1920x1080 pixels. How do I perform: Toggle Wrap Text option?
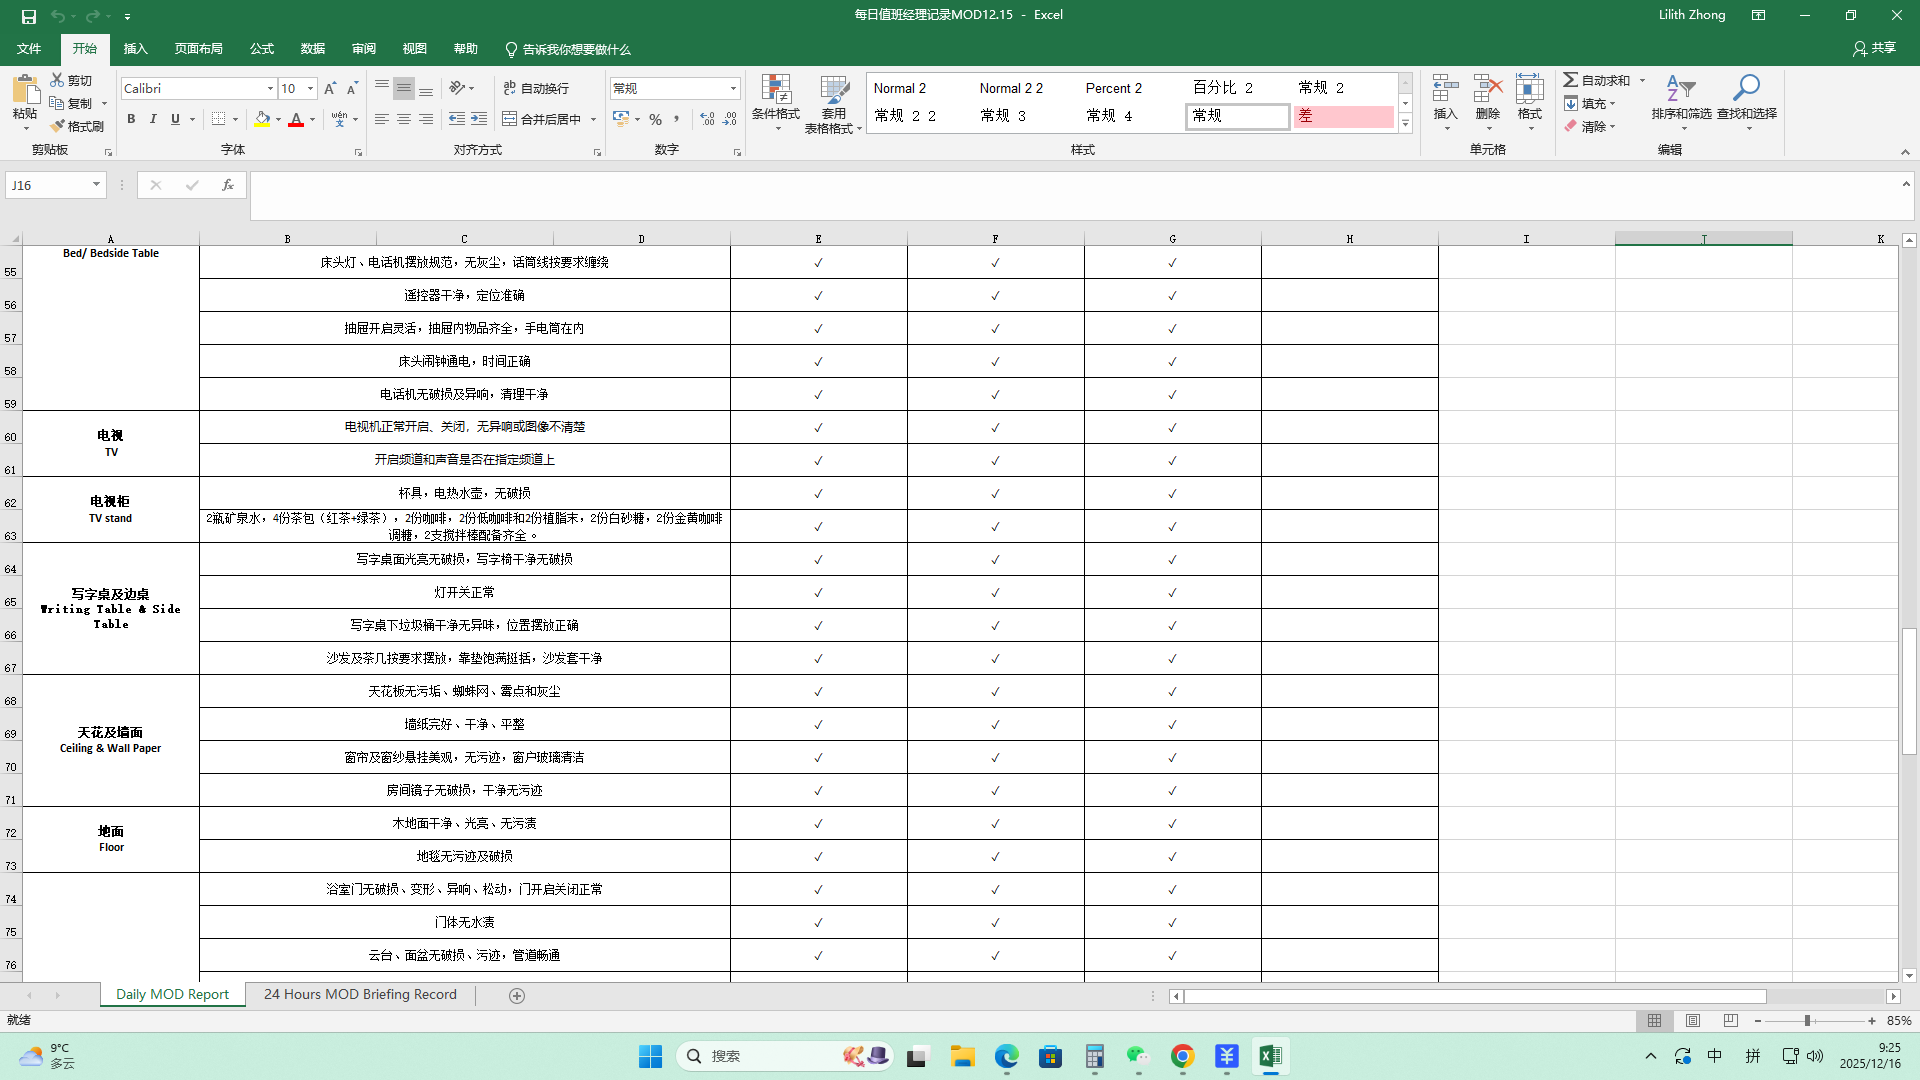point(536,88)
